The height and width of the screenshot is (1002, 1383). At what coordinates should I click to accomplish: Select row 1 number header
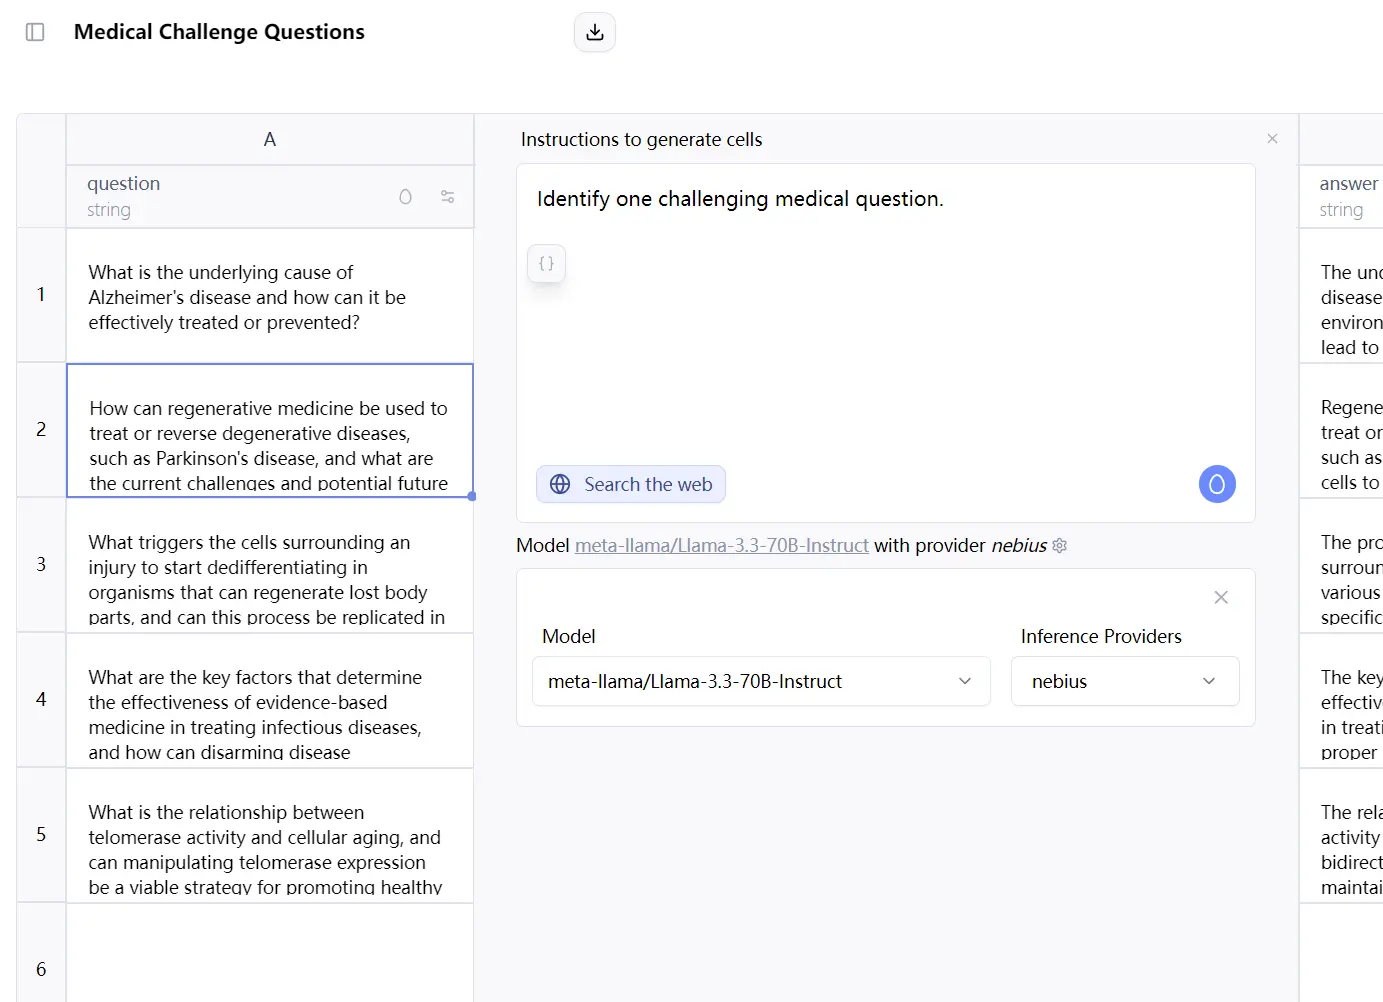[41, 294]
